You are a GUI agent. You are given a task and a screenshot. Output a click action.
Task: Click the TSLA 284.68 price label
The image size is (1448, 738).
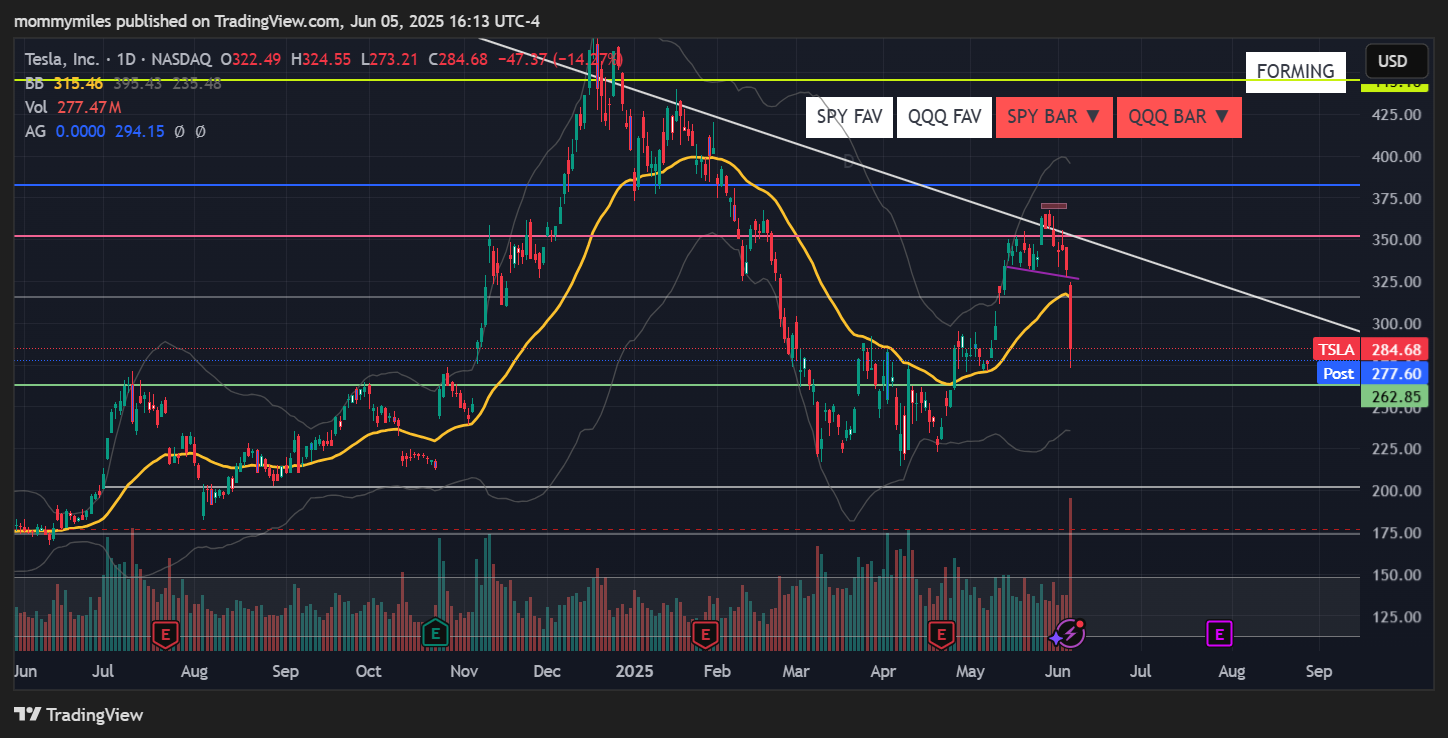point(1370,349)
